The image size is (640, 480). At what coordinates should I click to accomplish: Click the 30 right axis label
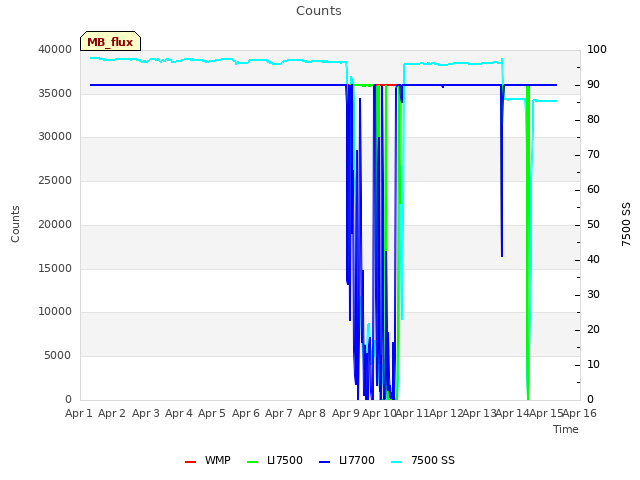[593, 295]
